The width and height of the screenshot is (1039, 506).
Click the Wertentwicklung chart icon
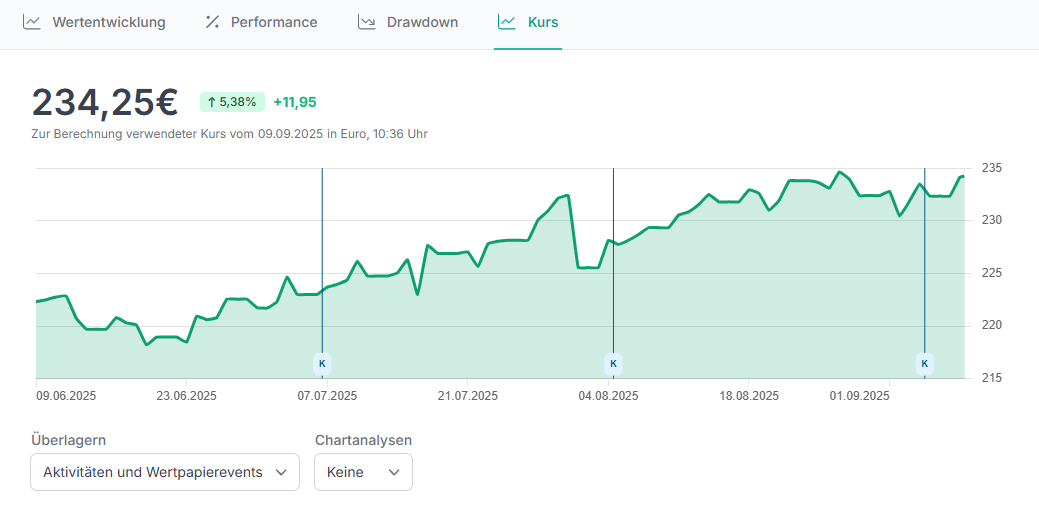[x=32, y=22]
